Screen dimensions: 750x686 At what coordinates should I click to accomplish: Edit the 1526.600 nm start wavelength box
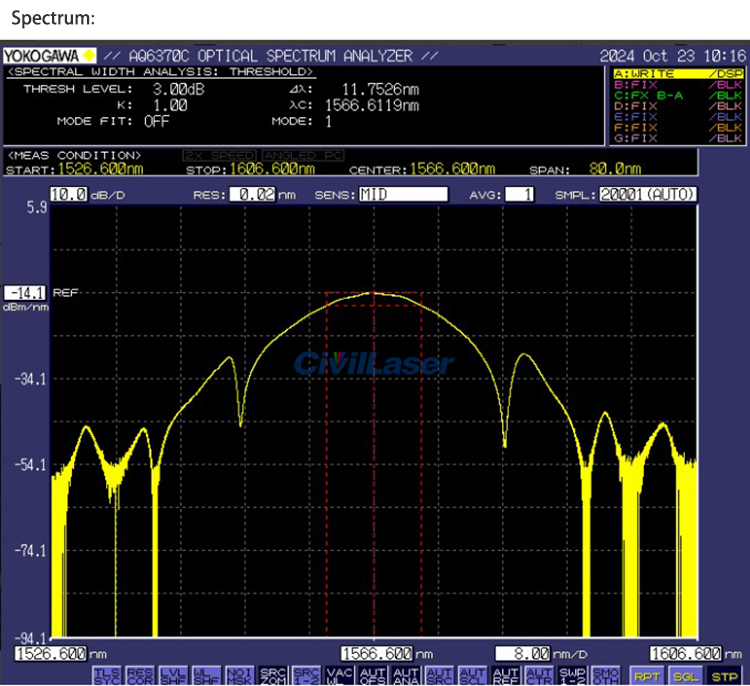click(51, 653)
